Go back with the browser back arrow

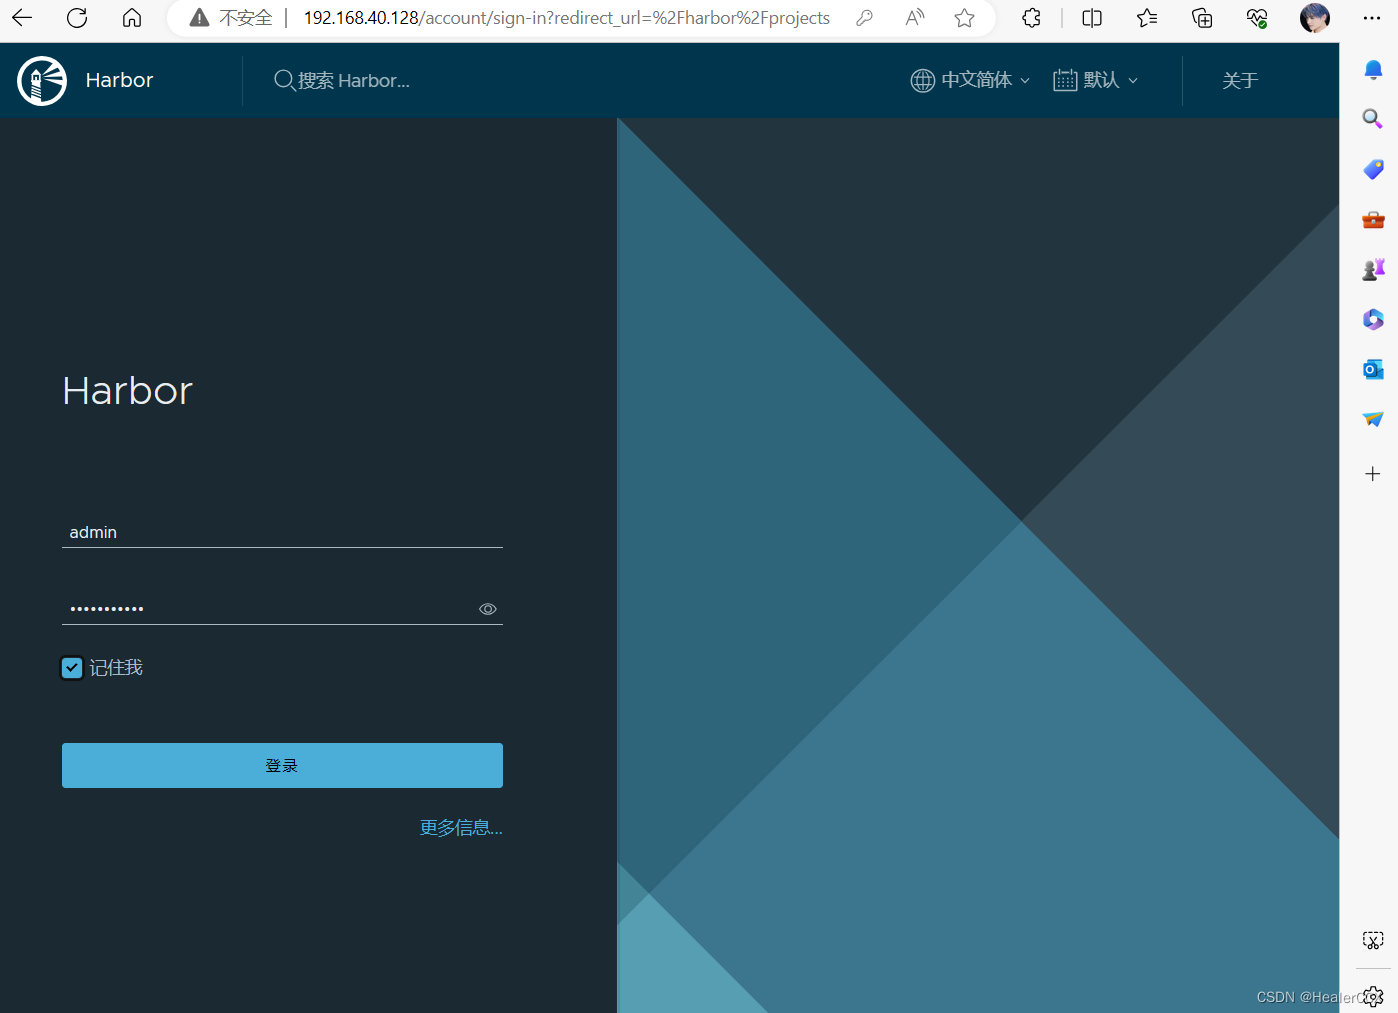22,18
